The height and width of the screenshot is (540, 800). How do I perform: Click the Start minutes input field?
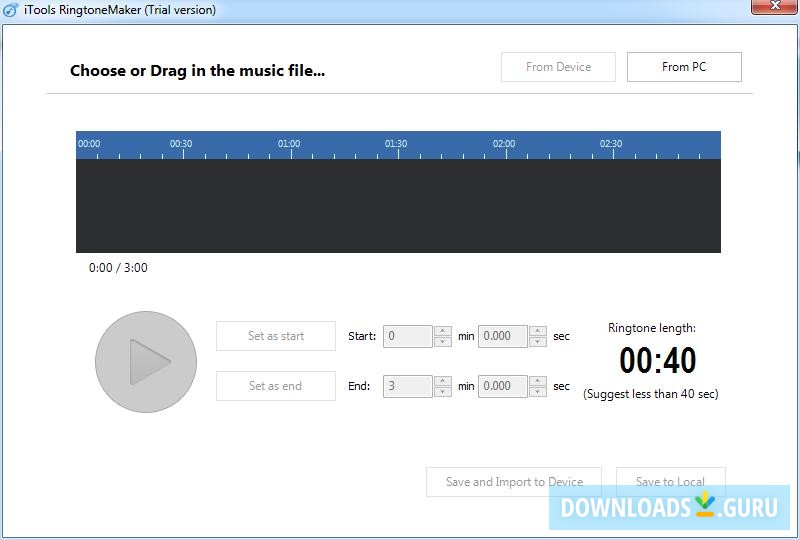pos(408,336)
